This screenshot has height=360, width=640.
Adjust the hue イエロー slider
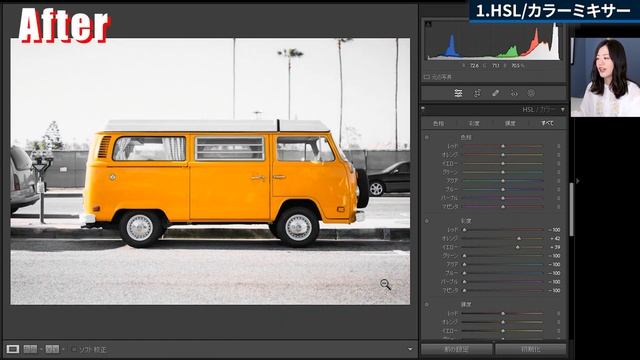tap(503, 163)
